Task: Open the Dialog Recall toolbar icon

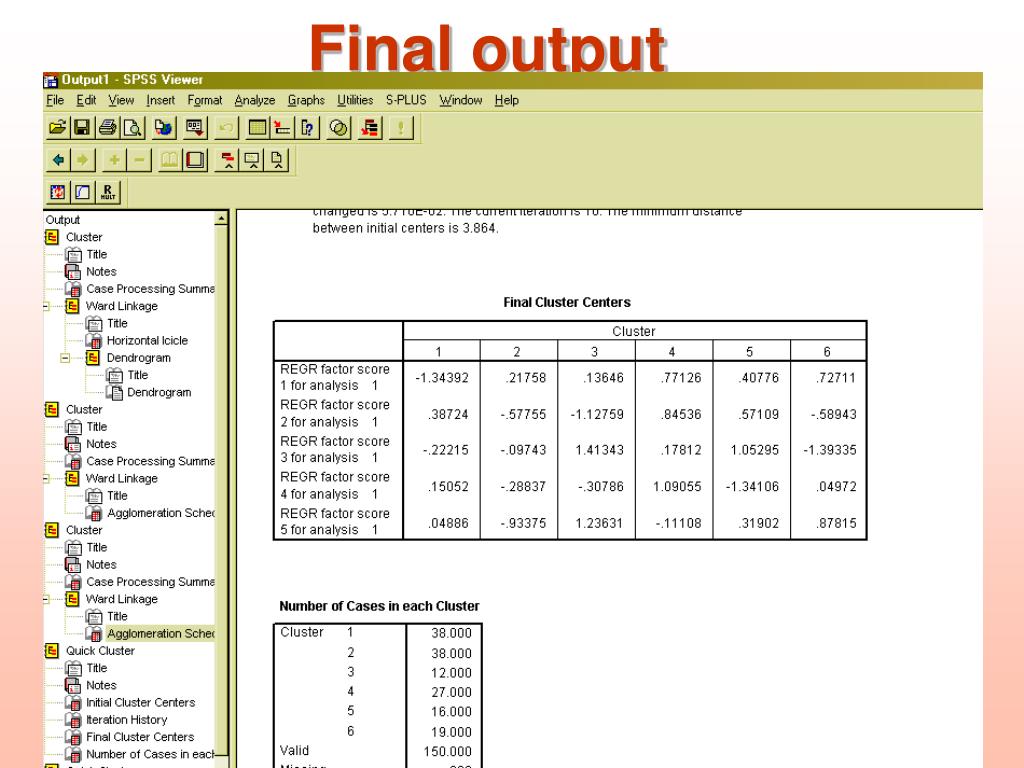Action: click(x=195, y=127)
